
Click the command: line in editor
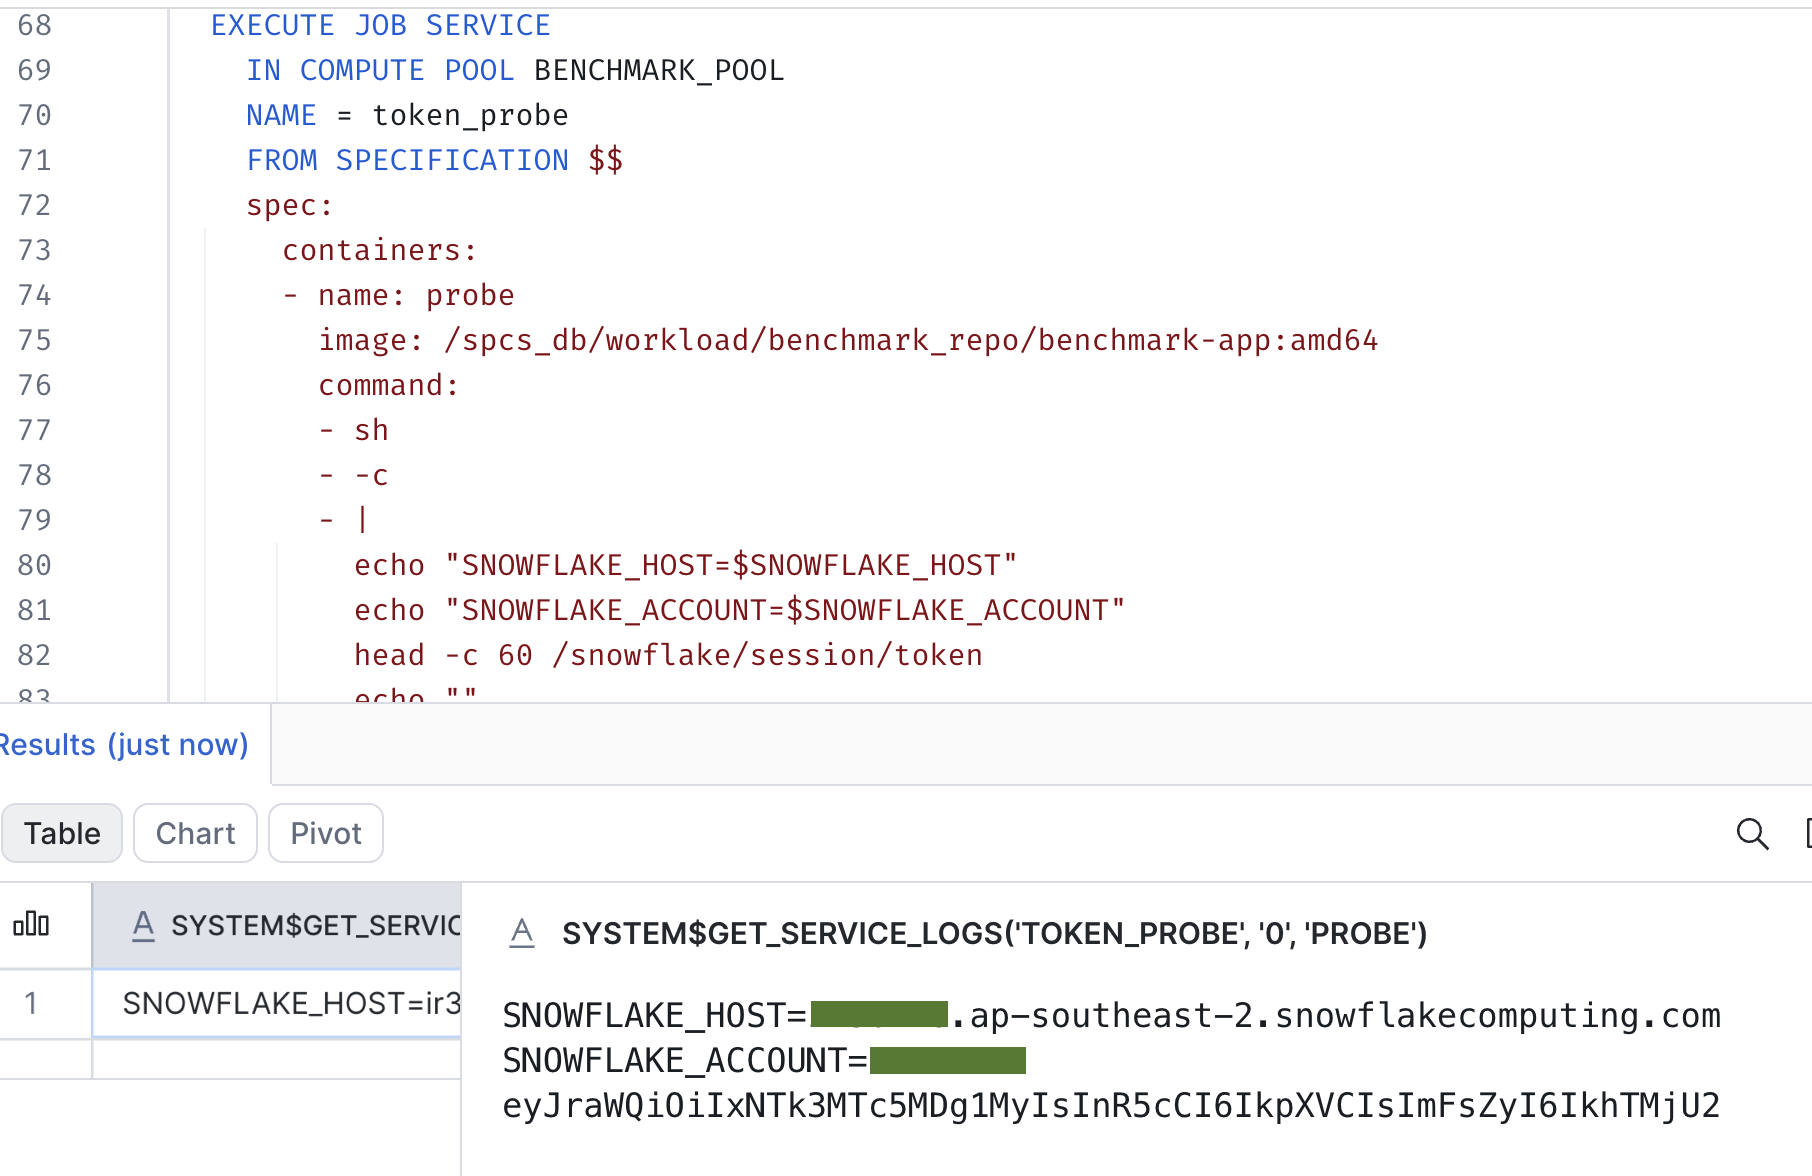389,385
